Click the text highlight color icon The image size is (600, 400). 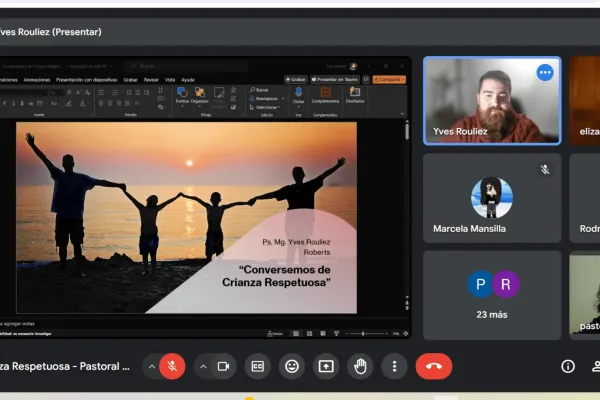[69, 103]
